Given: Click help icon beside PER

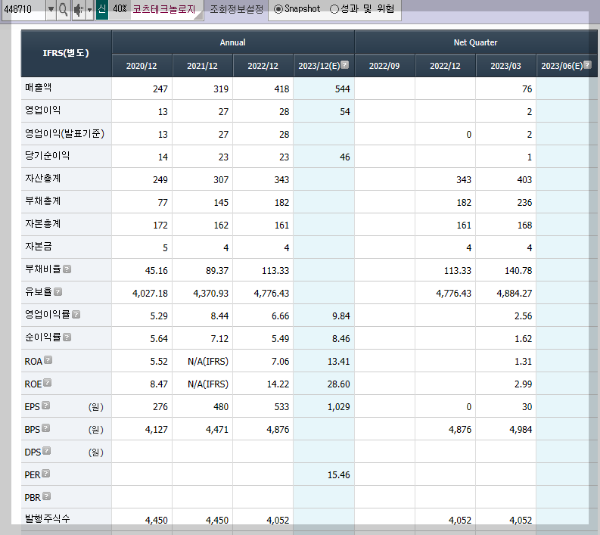Looking at the screenshot, I should pos(46,473).
